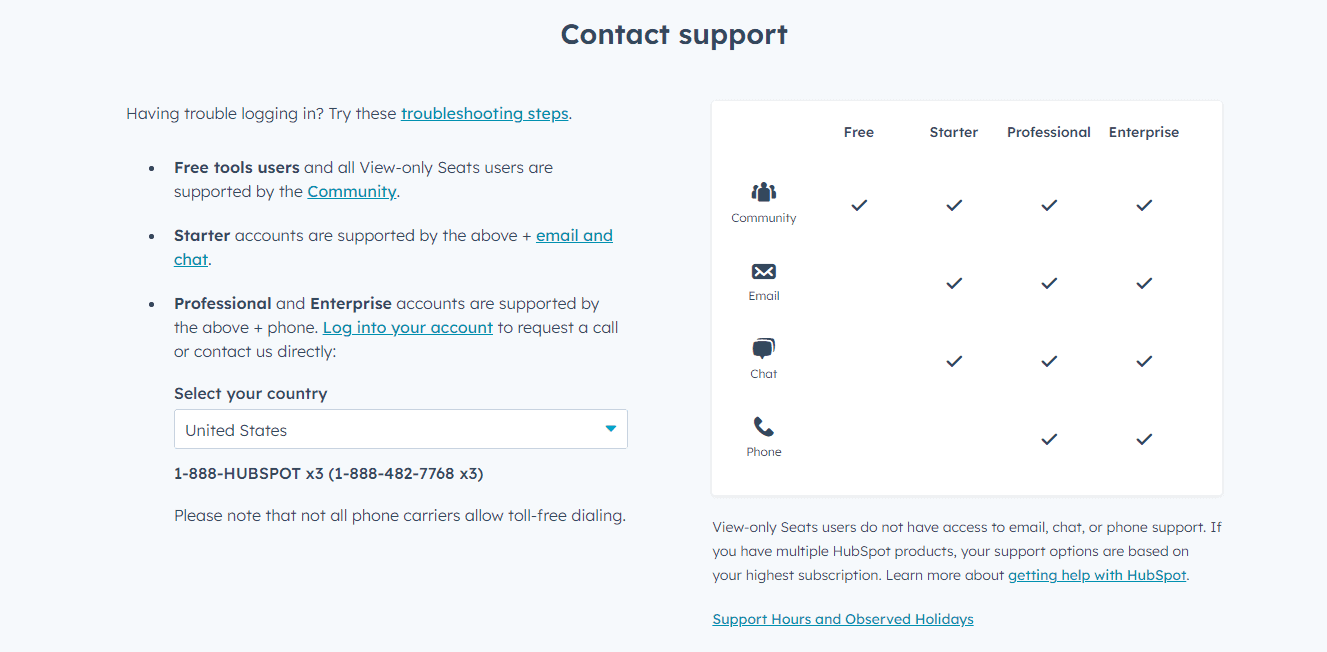Click the Enterprise column header

[1144, 132]
